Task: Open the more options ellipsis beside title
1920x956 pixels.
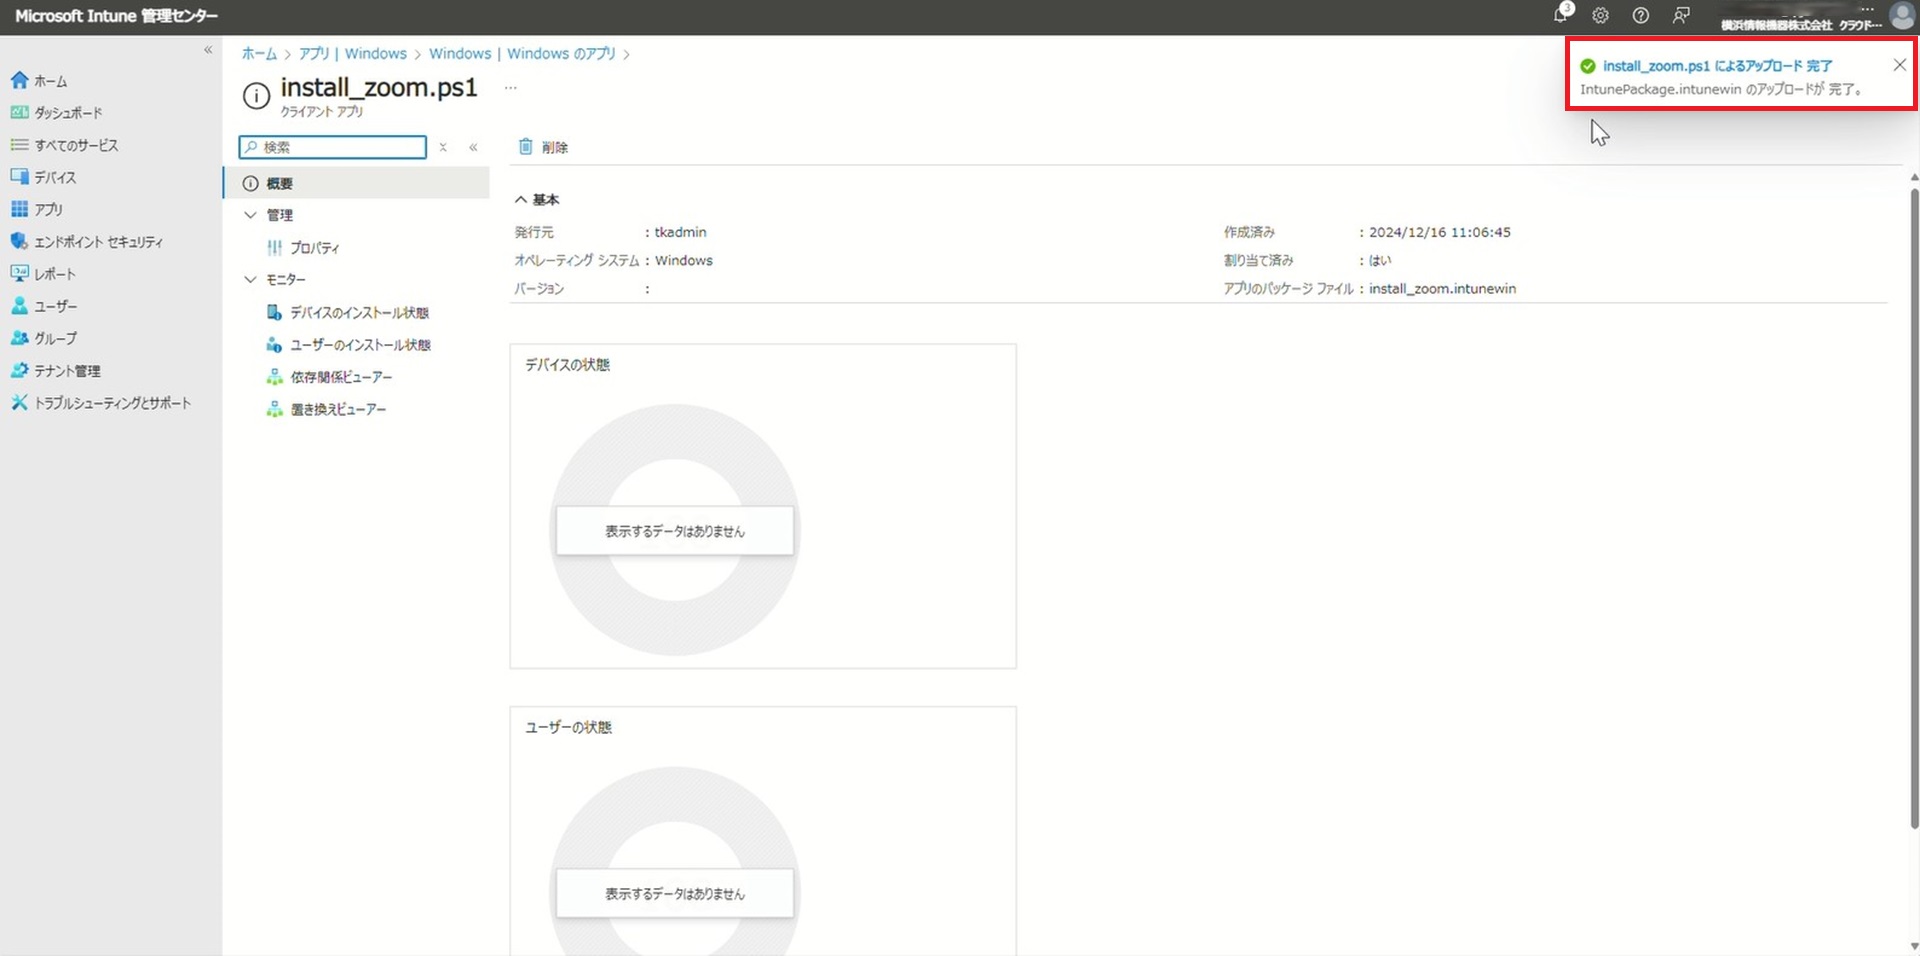Action: click(x=511, y=88)
